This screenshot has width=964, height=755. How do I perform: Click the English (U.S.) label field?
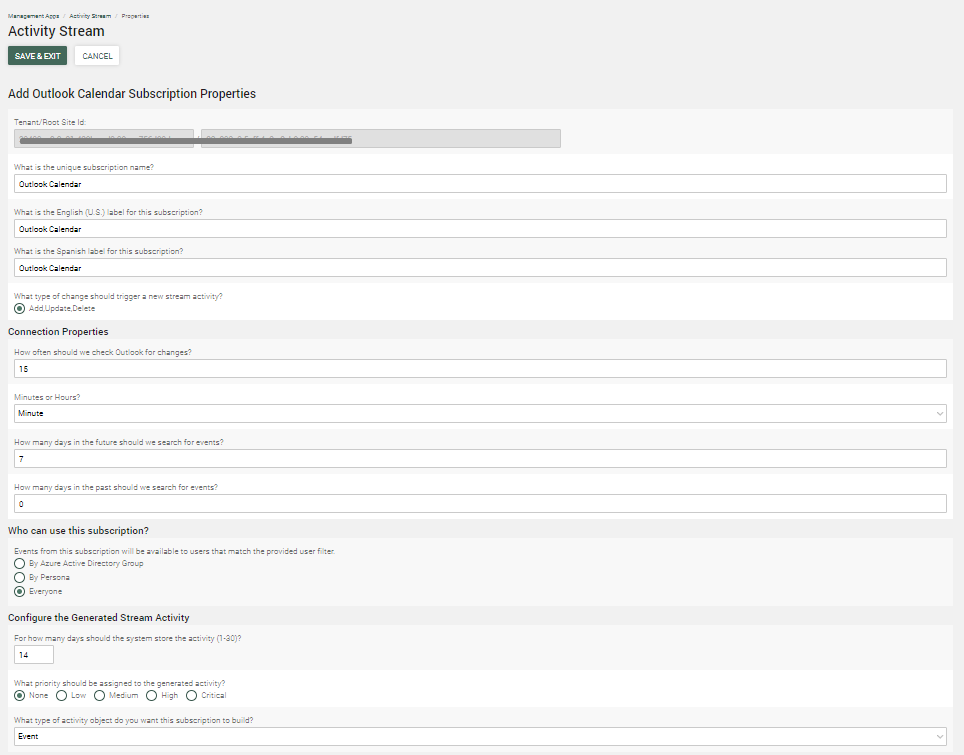(480, 229)
